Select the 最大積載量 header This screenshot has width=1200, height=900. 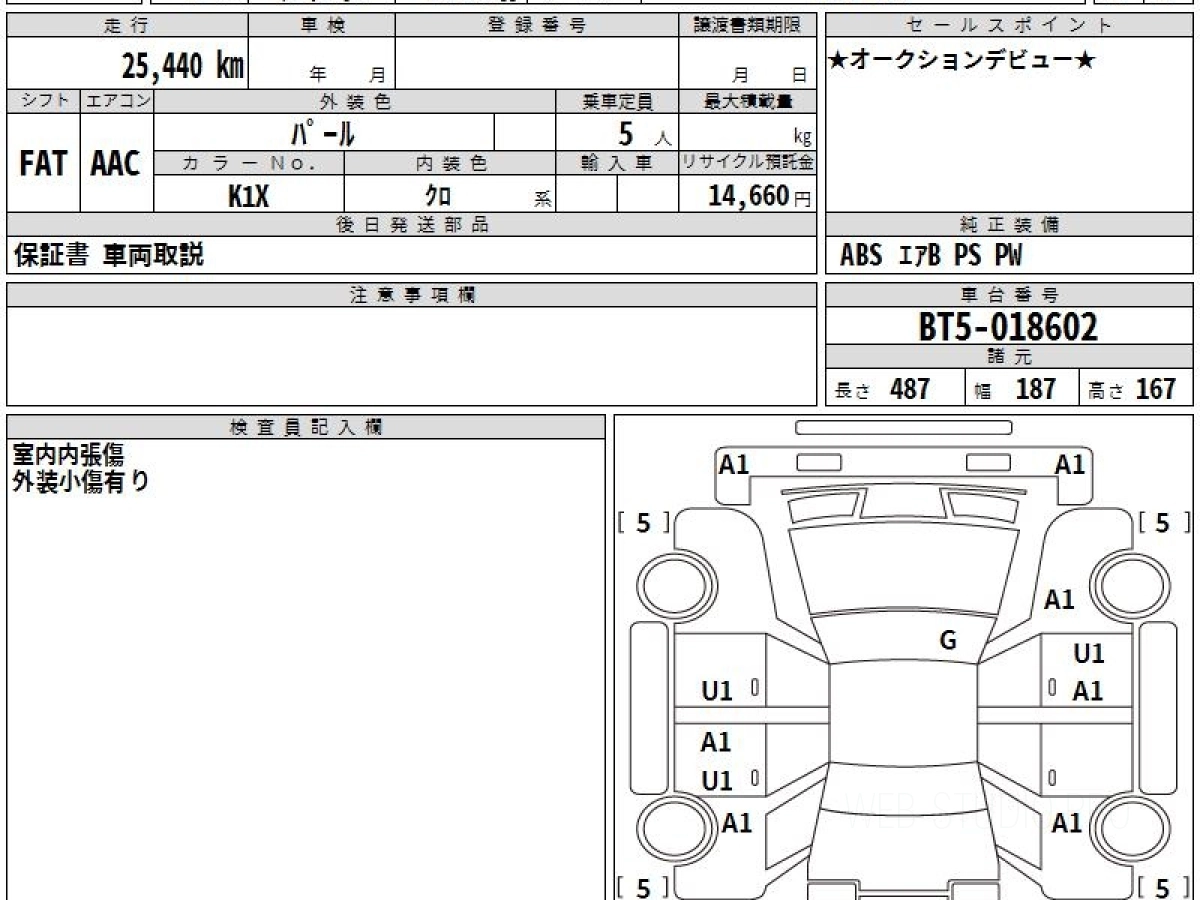tap(747, 101)
